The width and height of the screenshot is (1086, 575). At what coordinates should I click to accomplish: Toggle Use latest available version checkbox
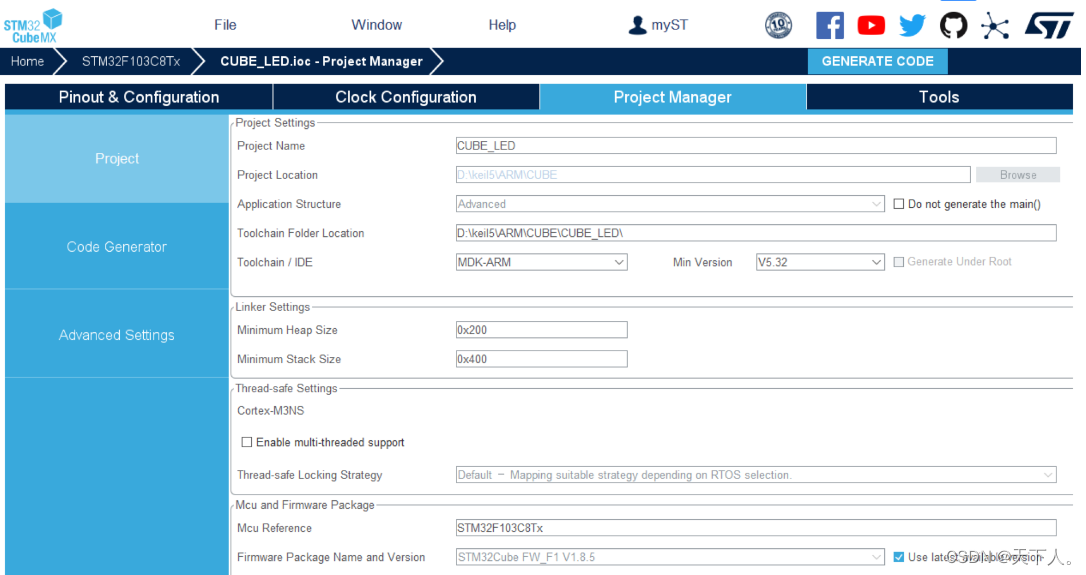tap(898, 557)
